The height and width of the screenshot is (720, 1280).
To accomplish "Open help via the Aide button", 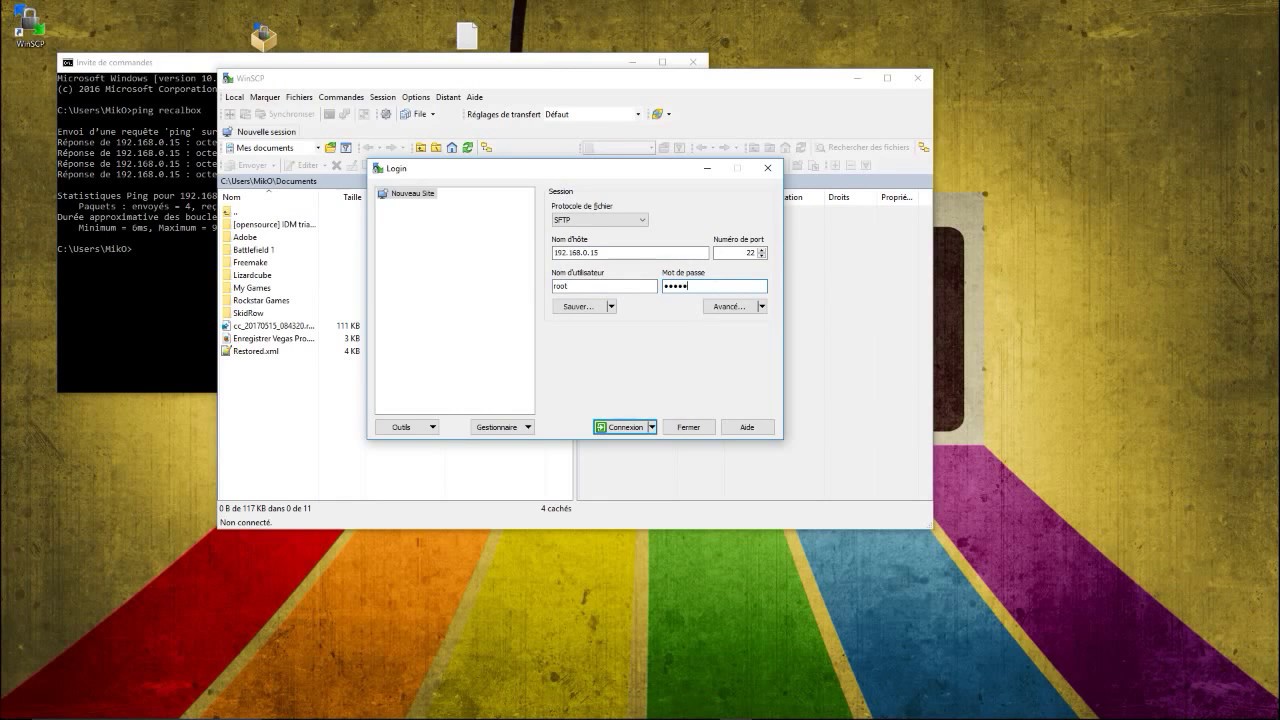I will (747, 427).
